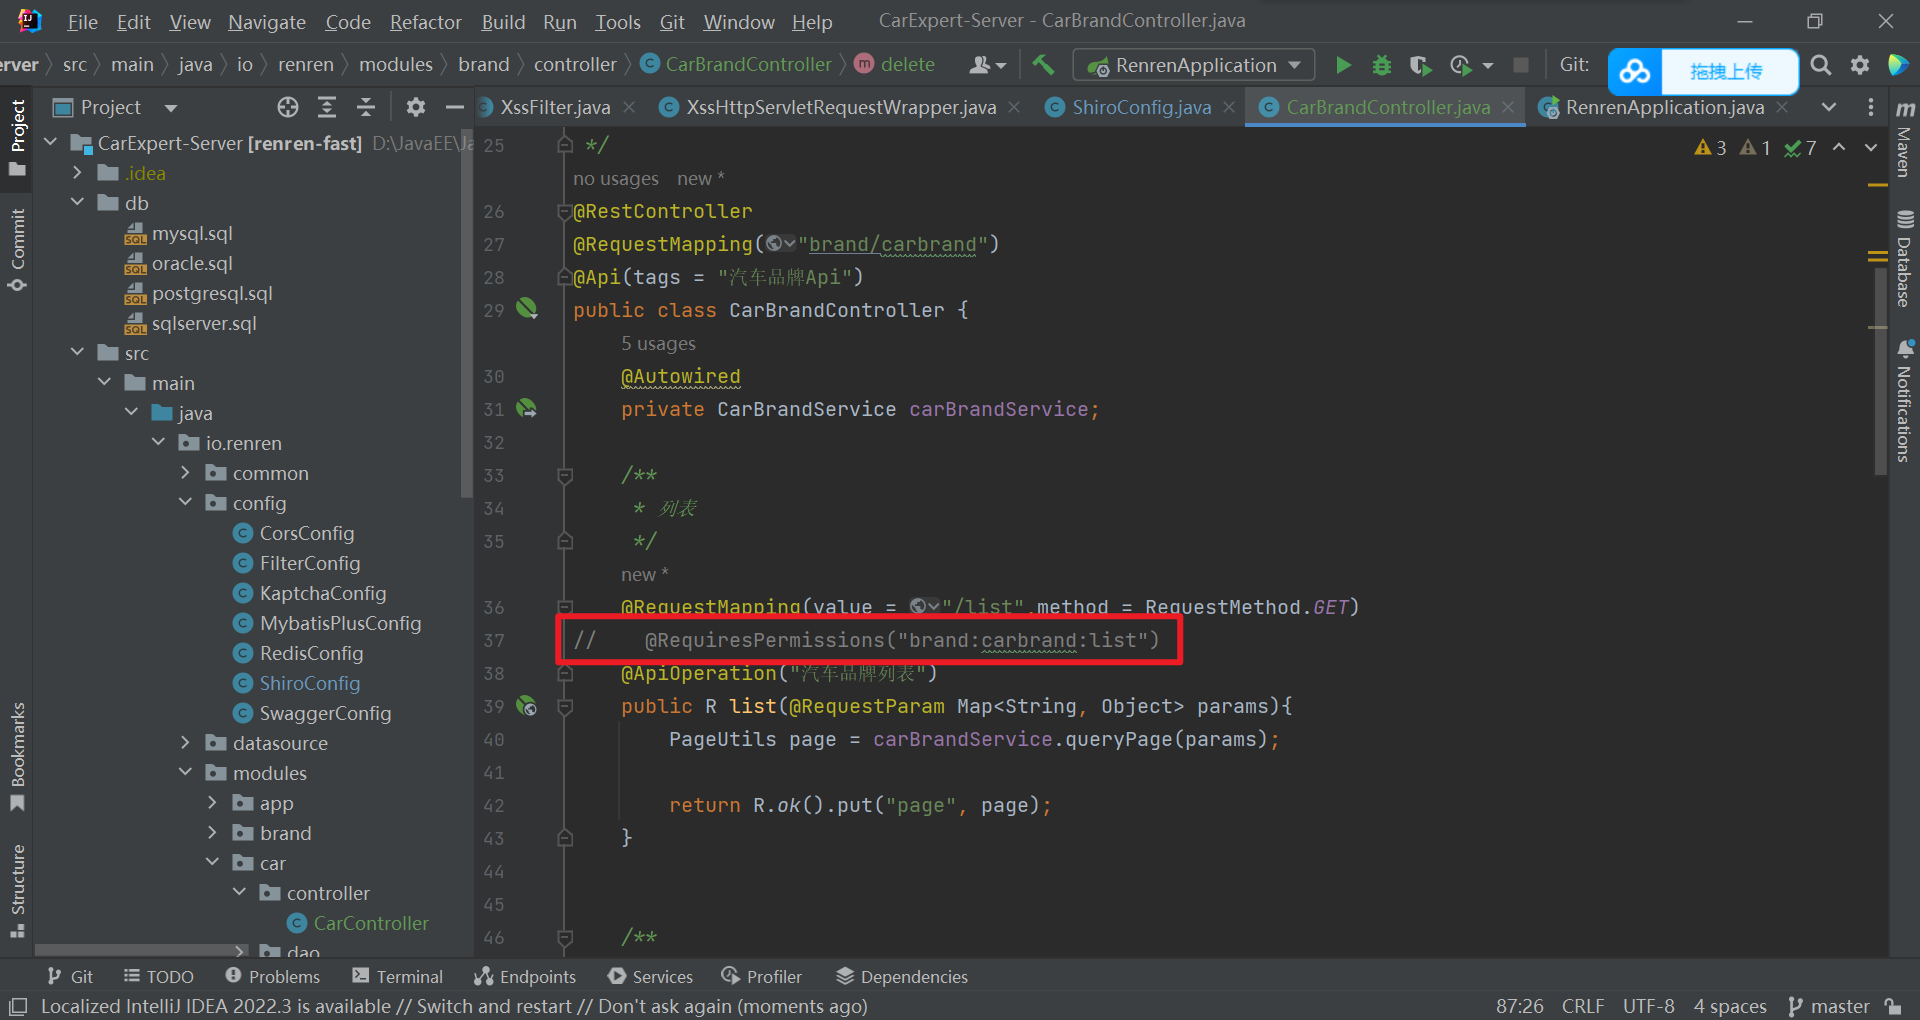The width and height of the screenshot is (1920, 1020).
Task: Build project with the hammer icon
Action: [x=1043, y=65]
